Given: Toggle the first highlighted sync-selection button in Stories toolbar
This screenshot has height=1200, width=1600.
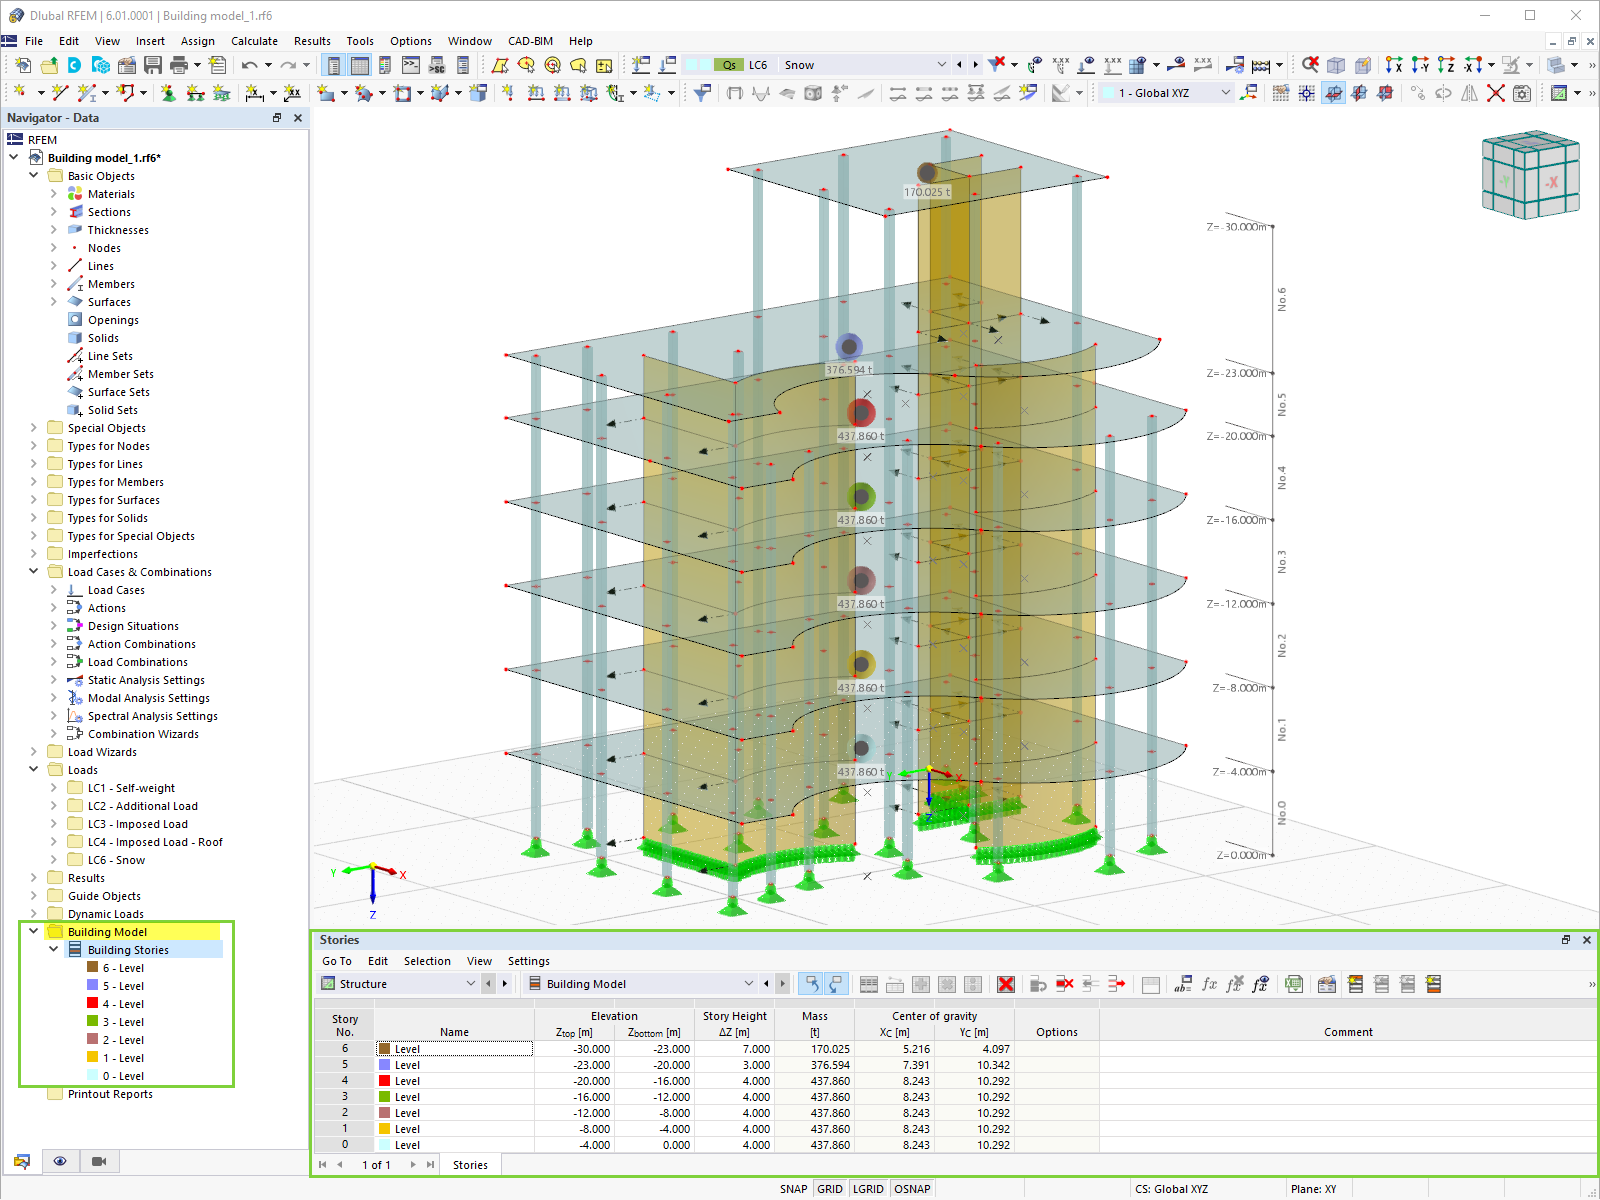Looking at the screenshot, I should pyautogui.click(x=811, y=984).
